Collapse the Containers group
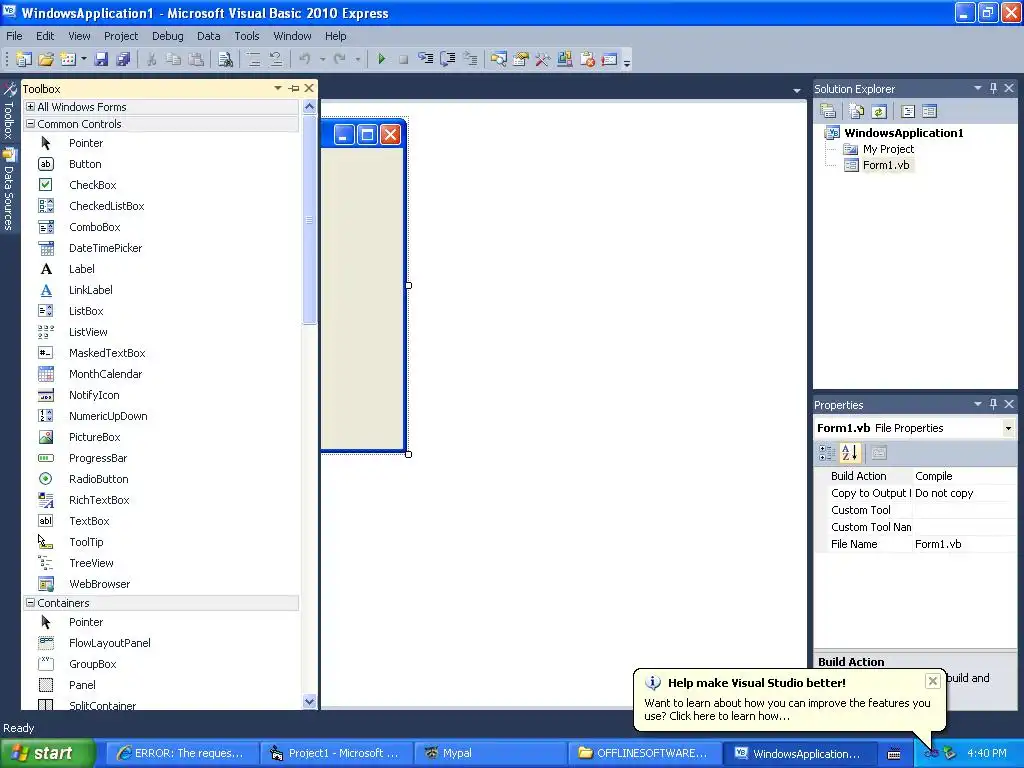 [x=30, y=603]
